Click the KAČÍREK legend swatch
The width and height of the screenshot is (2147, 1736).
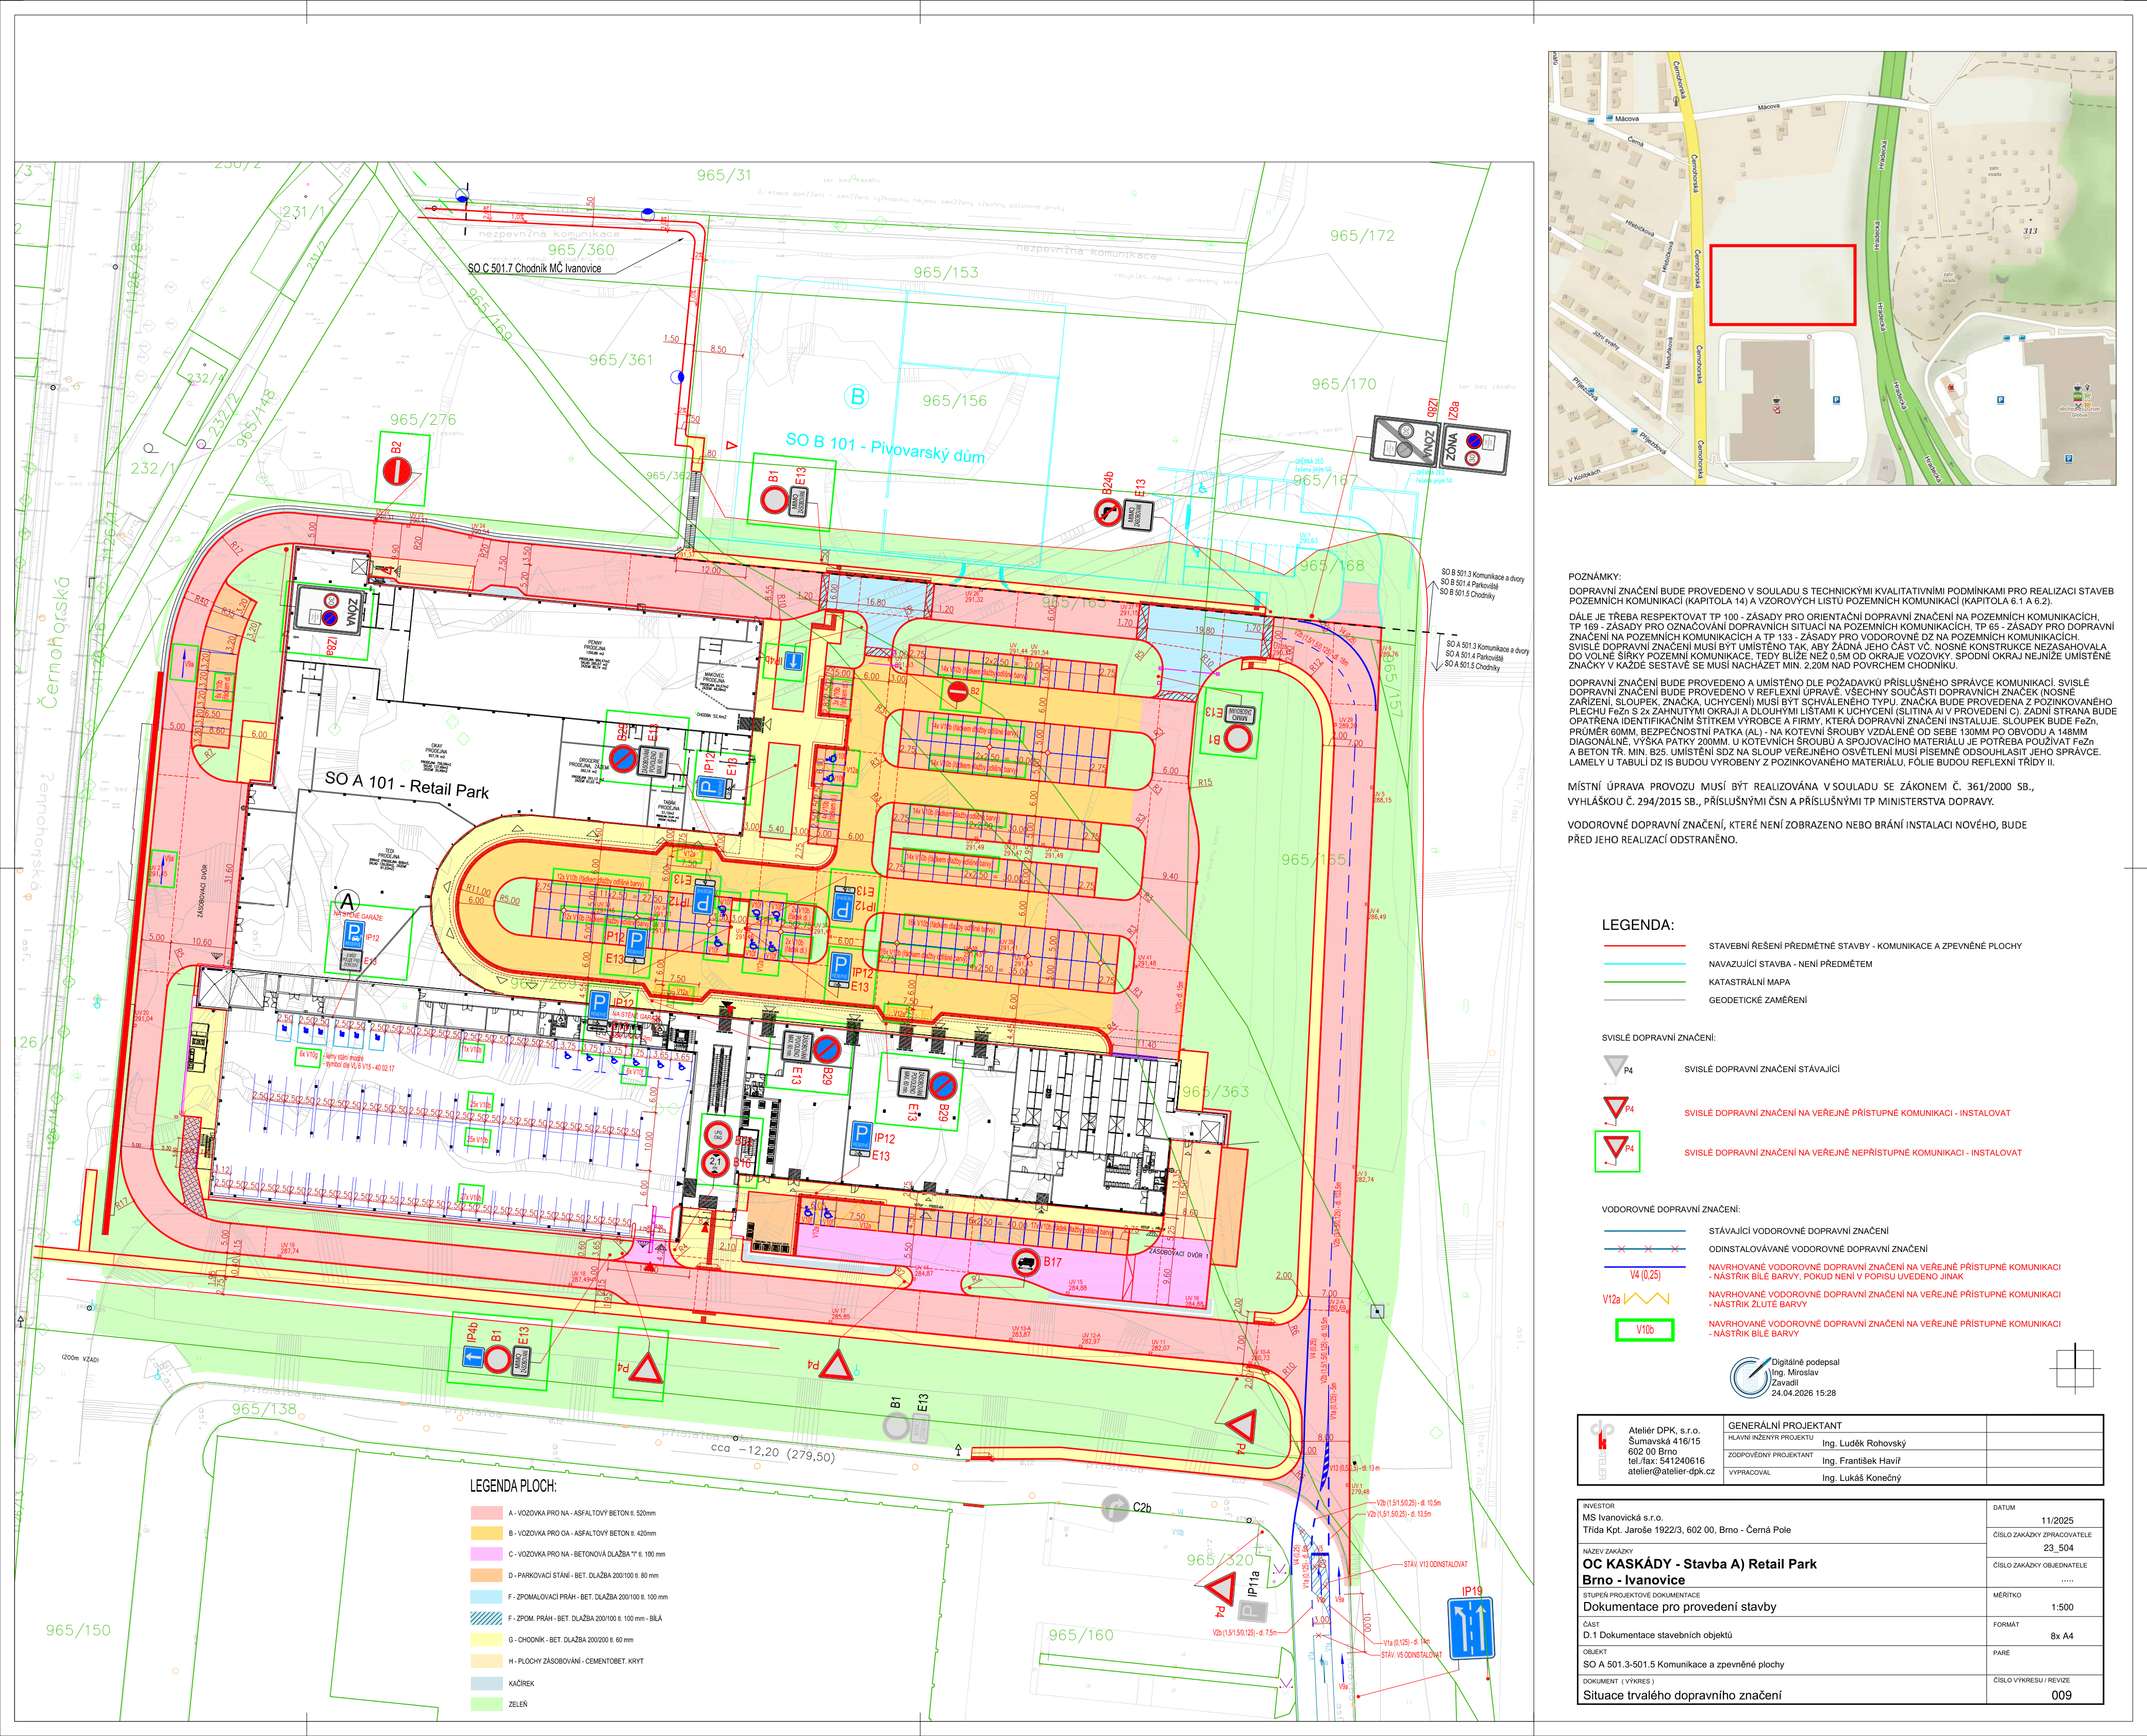click(x=486, y=1683)
